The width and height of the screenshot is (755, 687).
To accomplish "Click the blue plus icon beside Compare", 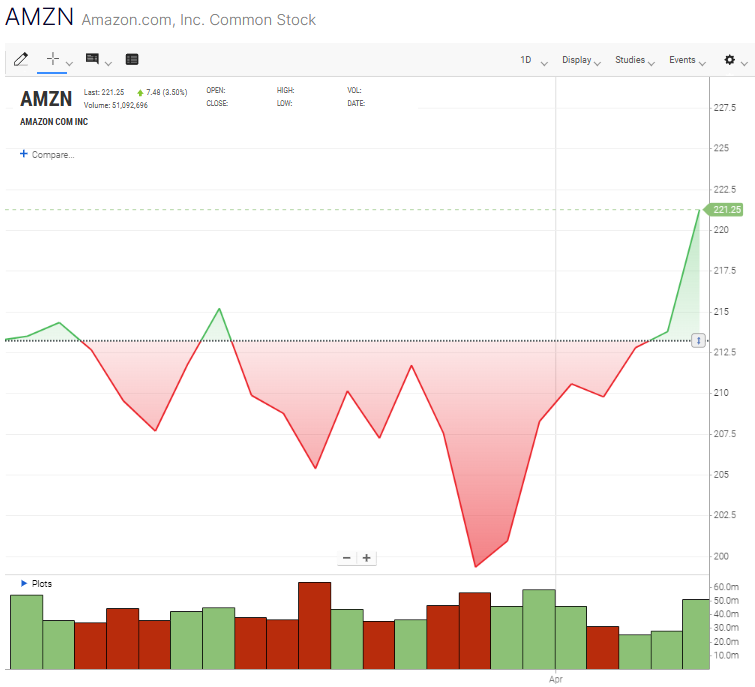I will 24,154.
